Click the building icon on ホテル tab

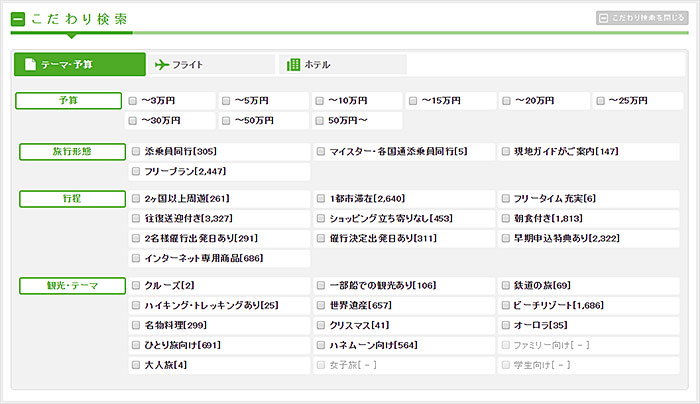tap(293, 65)
